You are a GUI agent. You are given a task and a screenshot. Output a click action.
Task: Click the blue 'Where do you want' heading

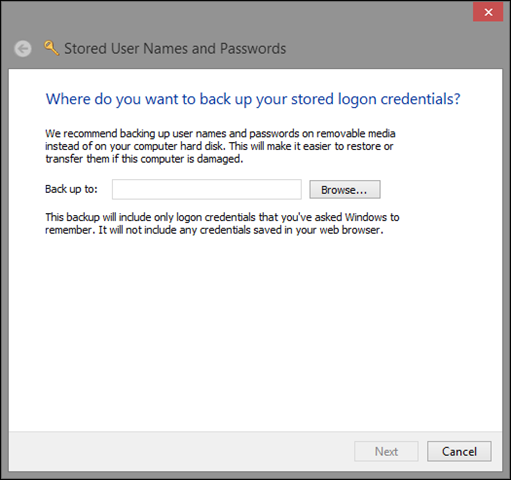click(x=253, y=99)
